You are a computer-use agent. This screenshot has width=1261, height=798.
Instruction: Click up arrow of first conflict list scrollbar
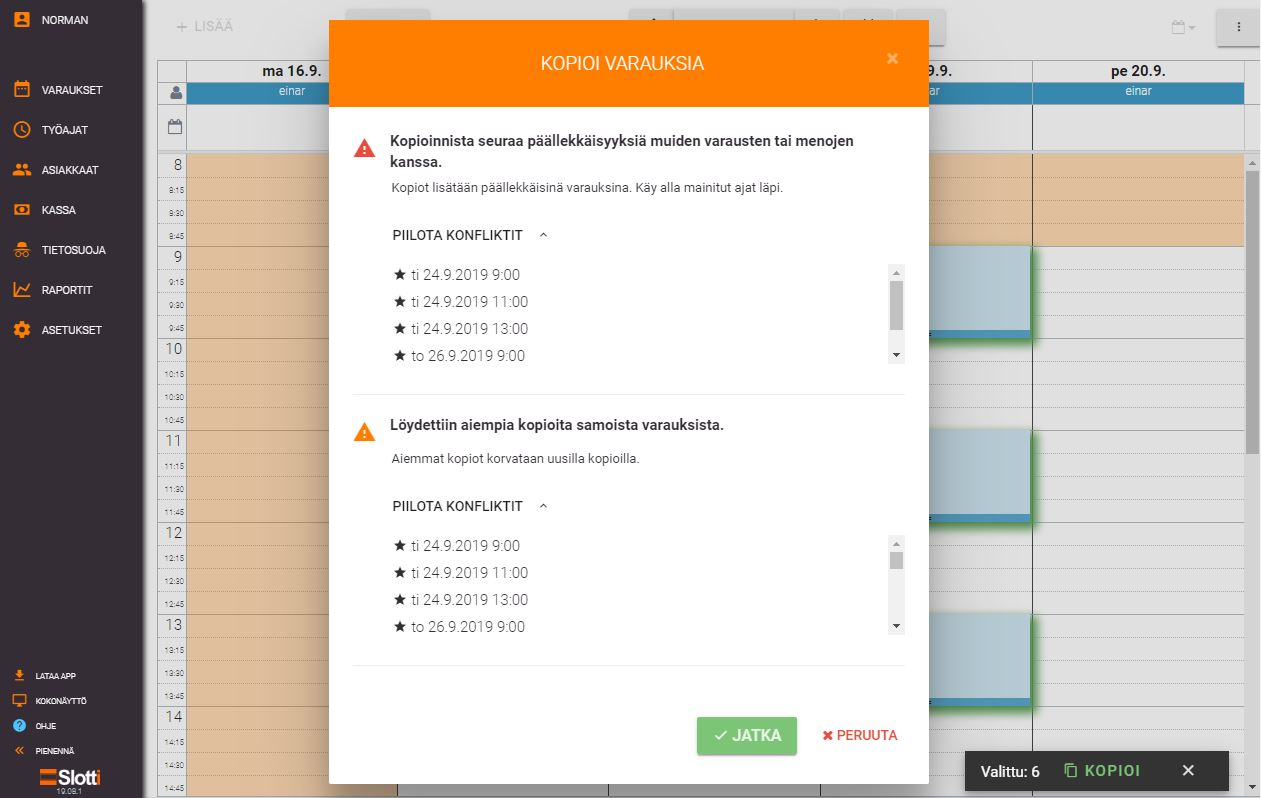pyautogui.click(x=896, y=273)
